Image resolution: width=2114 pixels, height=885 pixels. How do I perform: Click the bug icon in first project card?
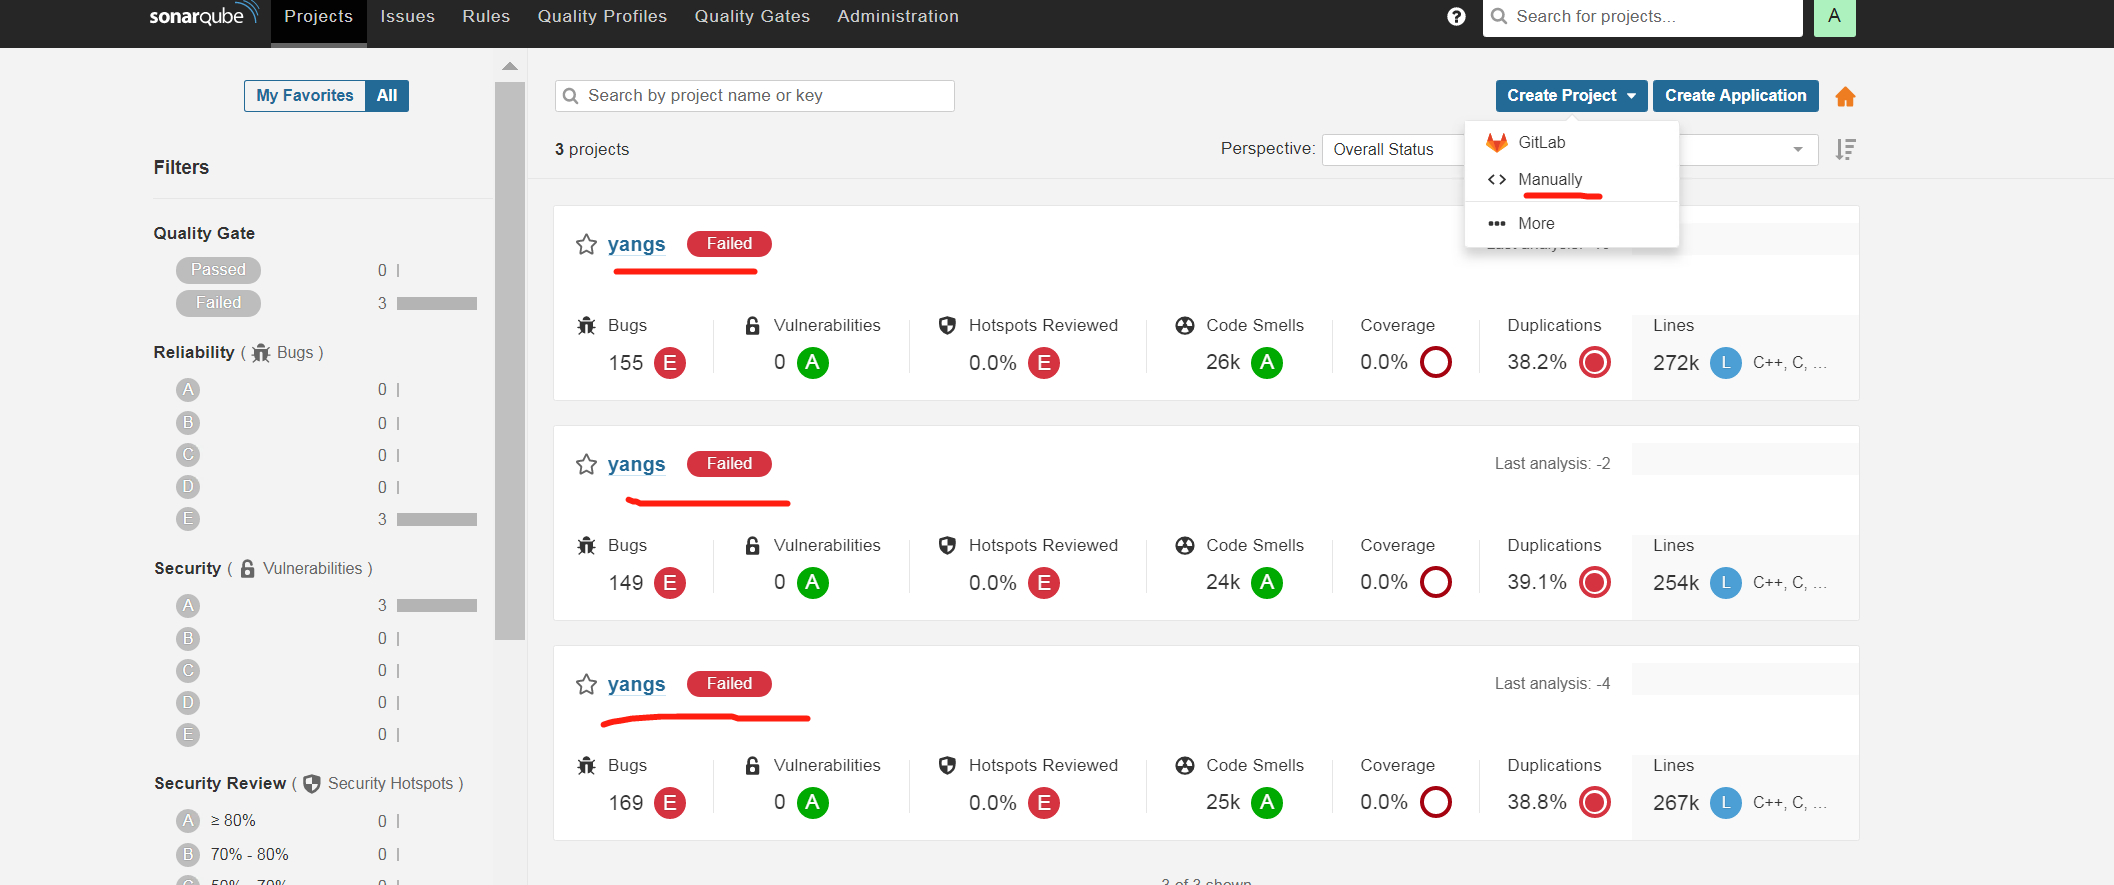click(x=586, y=325)
